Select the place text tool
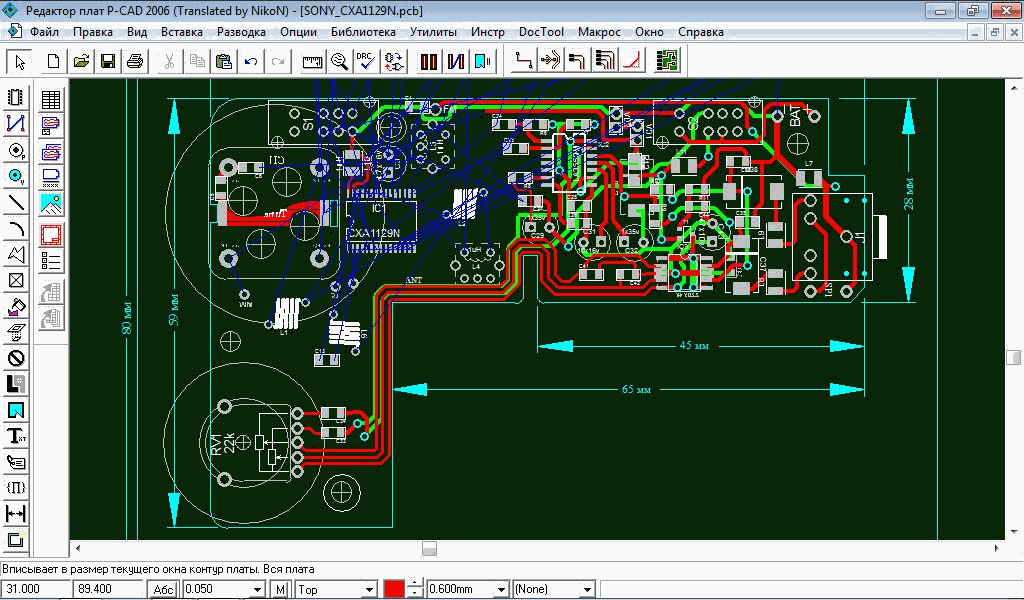 pos(16,436)
